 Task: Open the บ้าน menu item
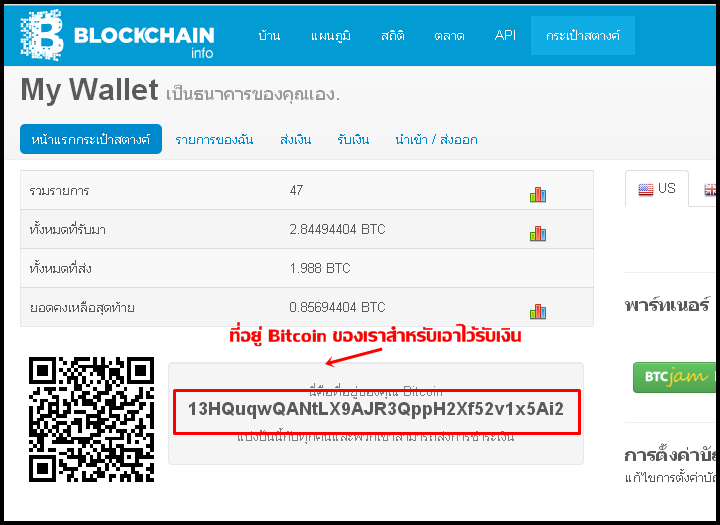pos(269,36)
